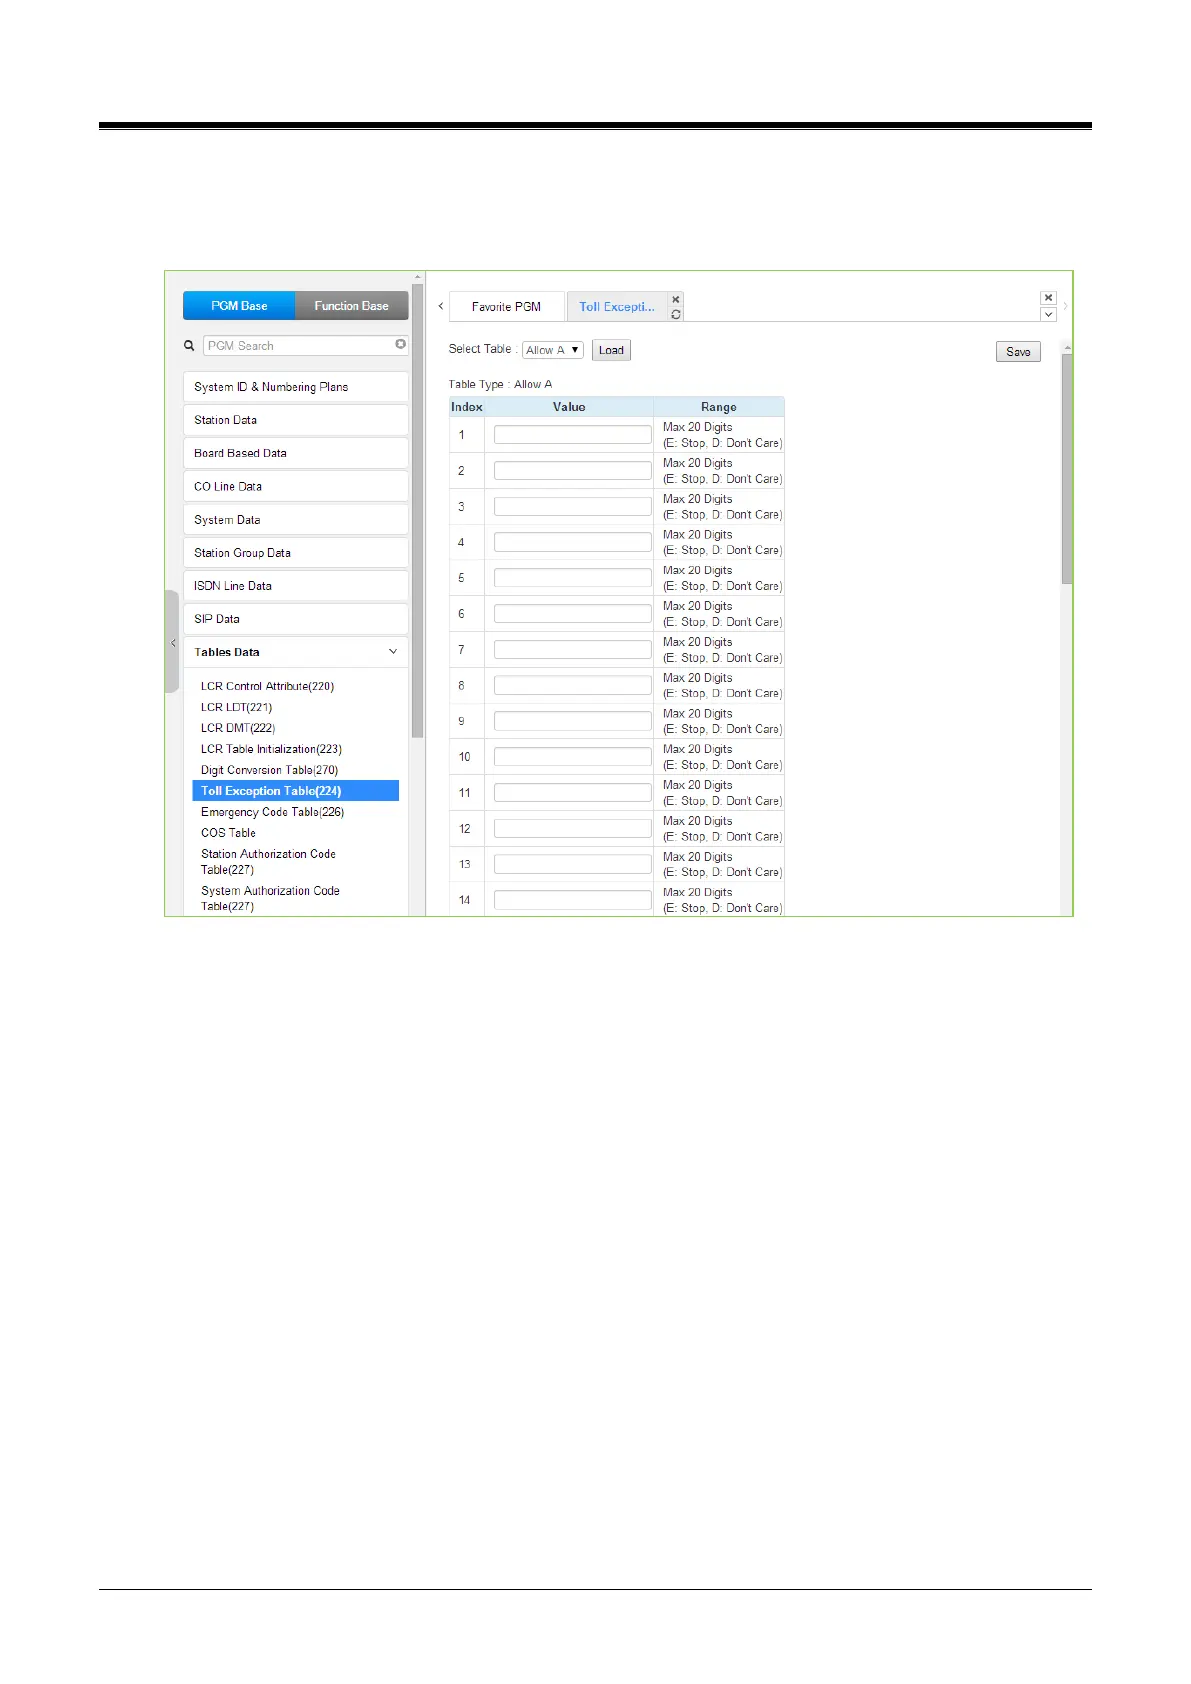Open Emergency Code Table(226)
Image resolution: width=1191 pixels, height=1684 pixels.
click(272, 812)
